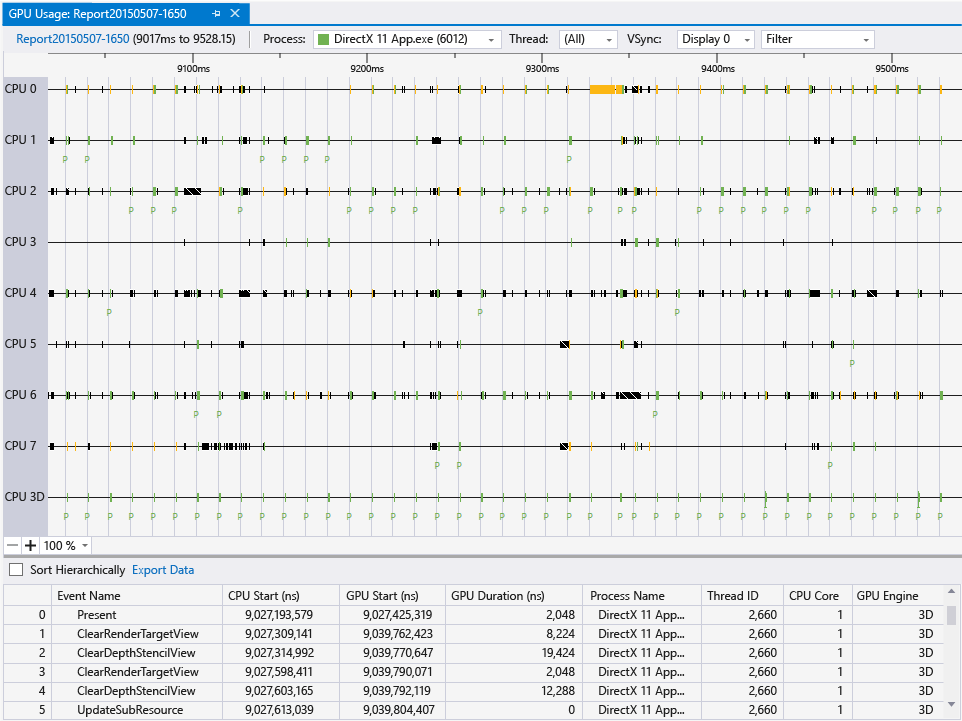Viewport: 962px width, 721px height.
Task: Open the Process dropdown
Action: pyautogui.click(x=489, y=39)
